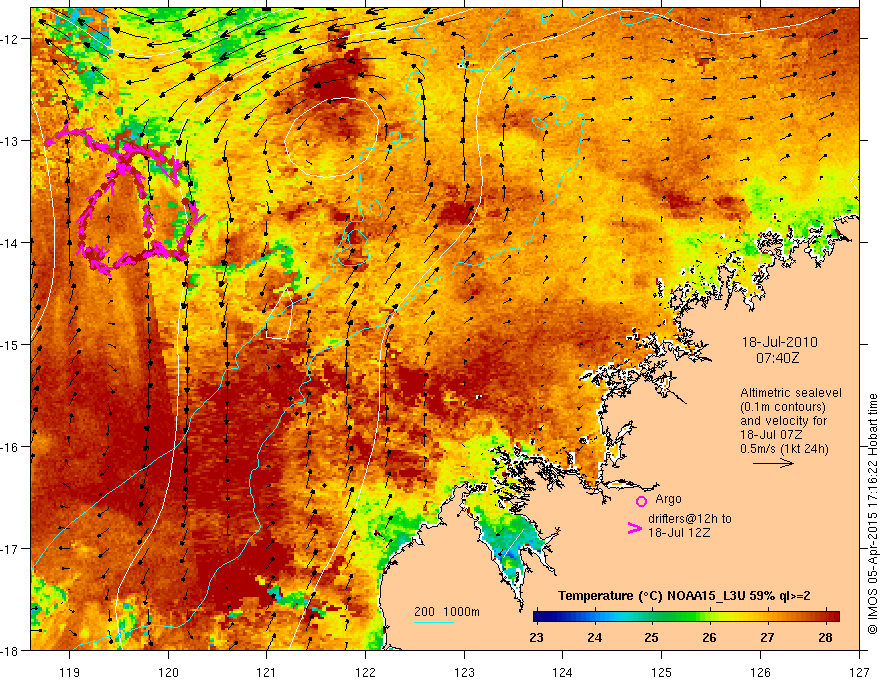This screenshot has width=880, height=680.
Task: Click the -18 latitude axis label
Action: pyautogui.click(x=11, y=651)
